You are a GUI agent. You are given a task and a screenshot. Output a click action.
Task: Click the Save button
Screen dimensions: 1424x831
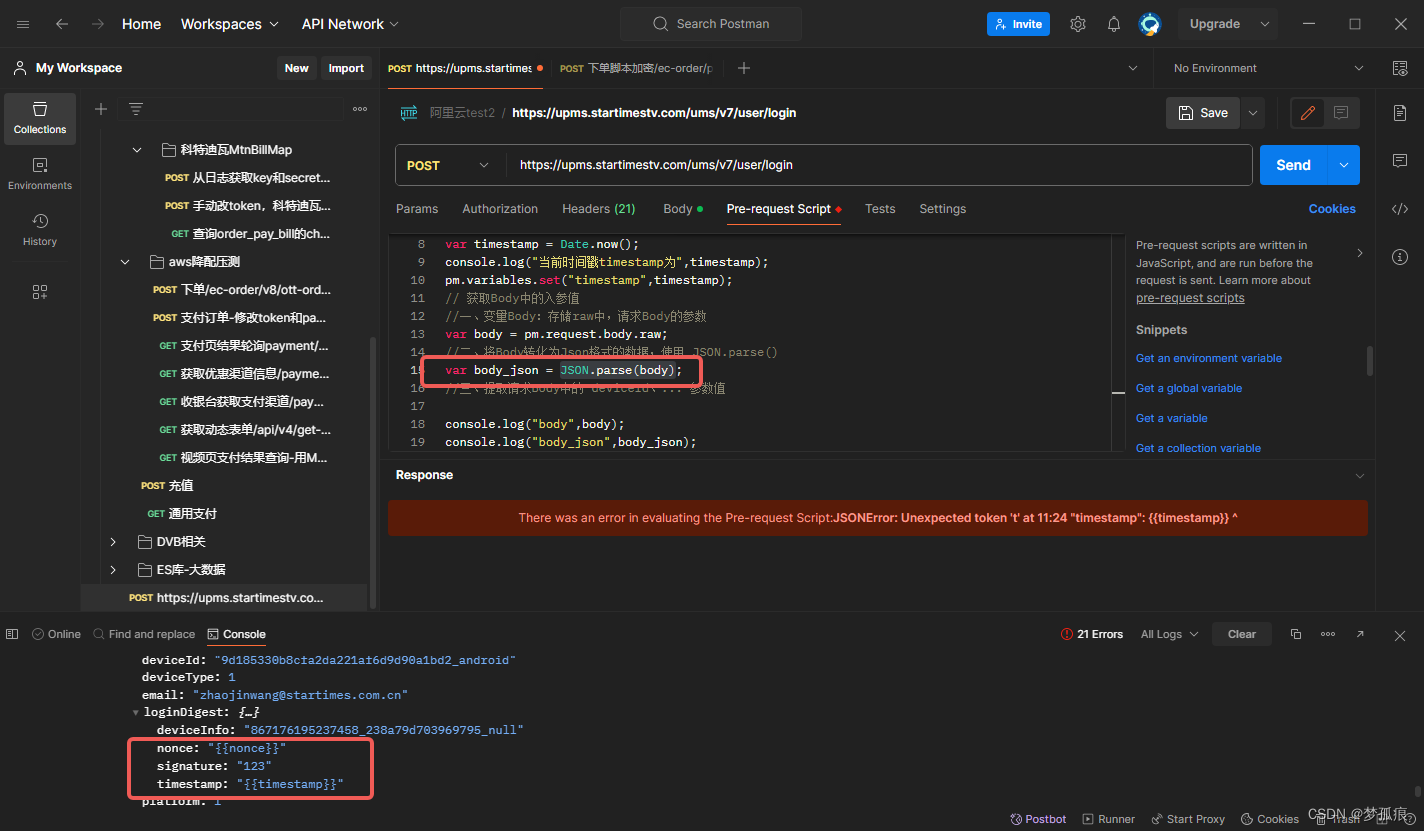[1203, 113]
